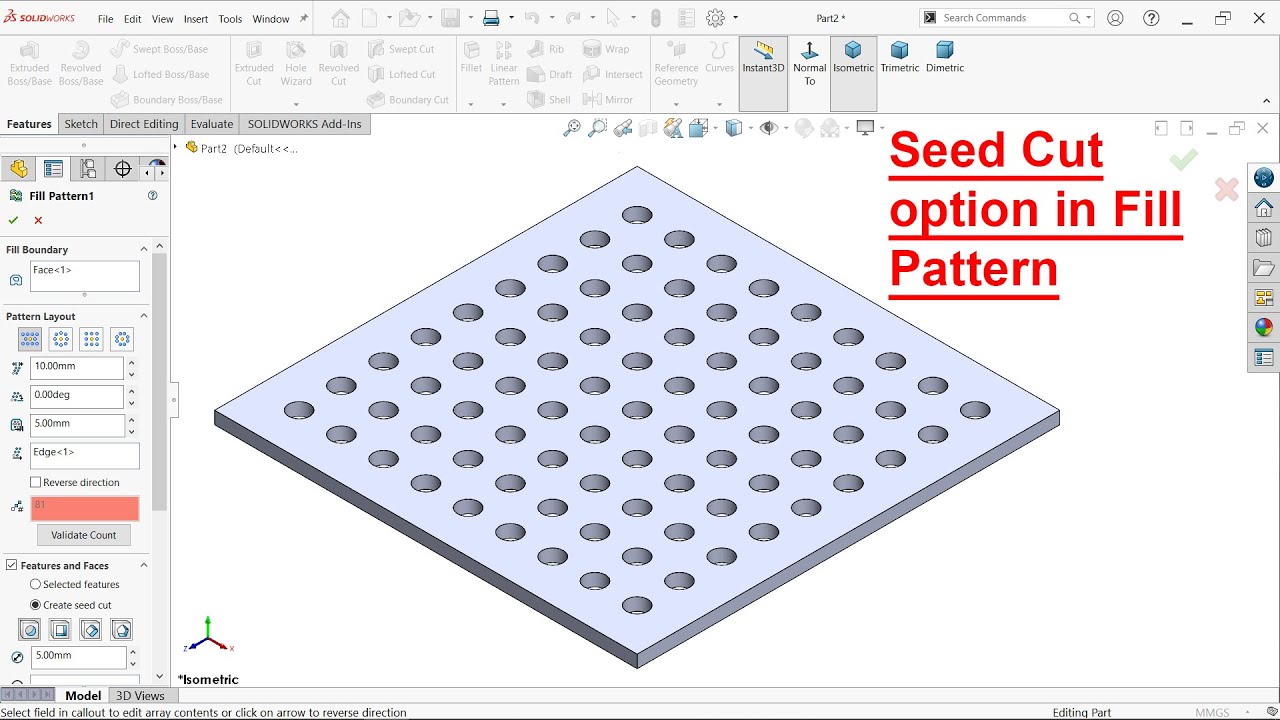
Task: Open the options gear dropdown arrow
Action: [x=736, y=18]
